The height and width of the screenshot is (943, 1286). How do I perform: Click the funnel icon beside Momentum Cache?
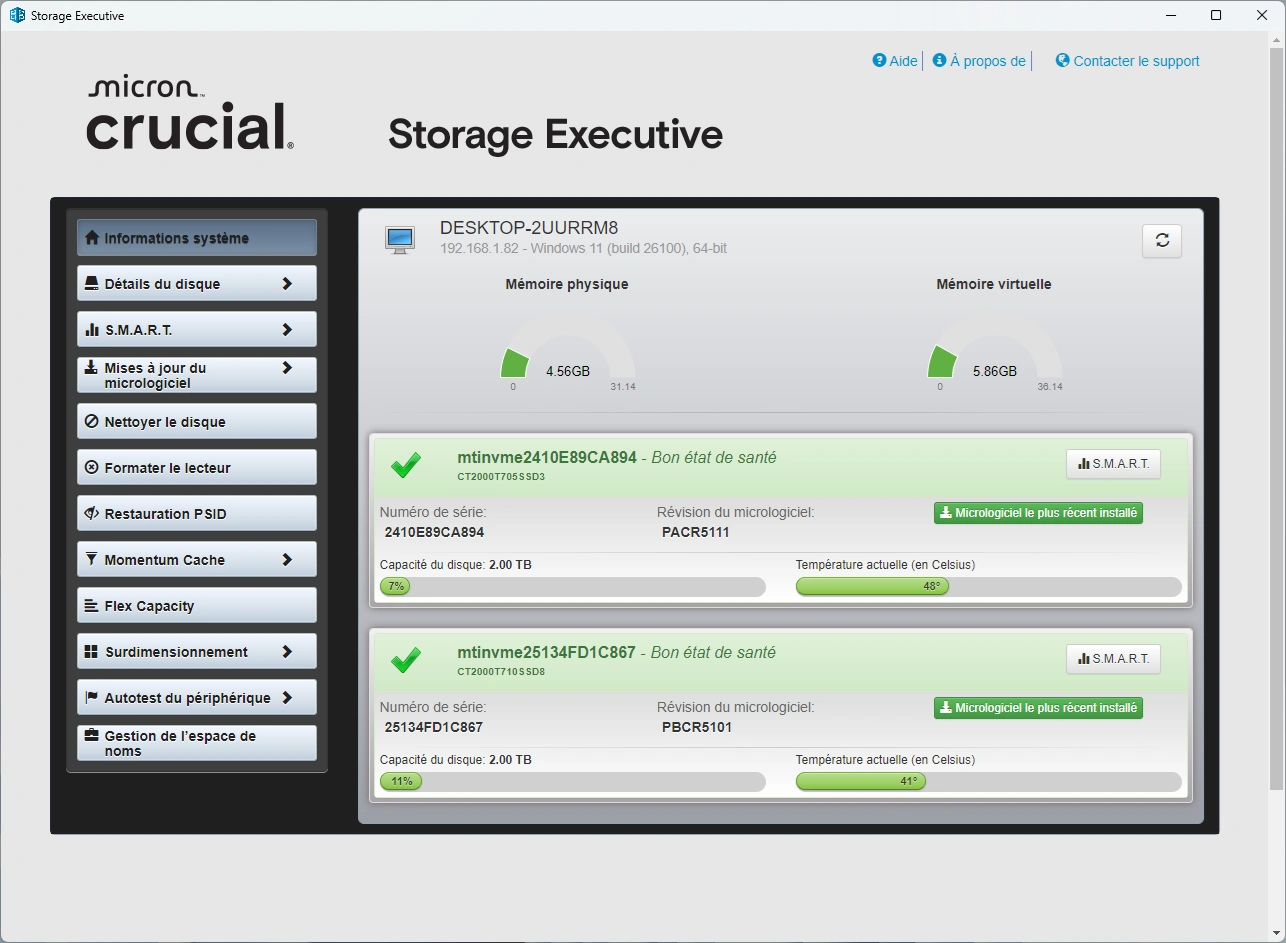(x=92, y=560)
